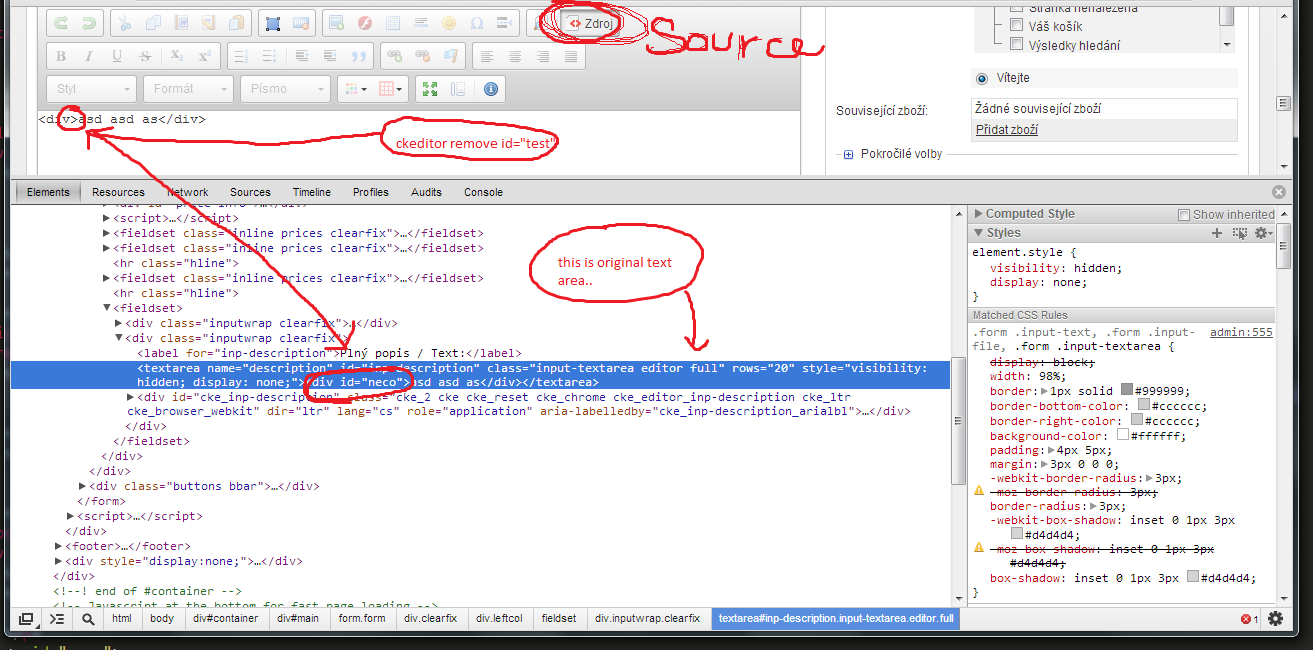Expand the footer element node
The width and height of the screenshot is (1313, 650).
[x=59, y=546]
